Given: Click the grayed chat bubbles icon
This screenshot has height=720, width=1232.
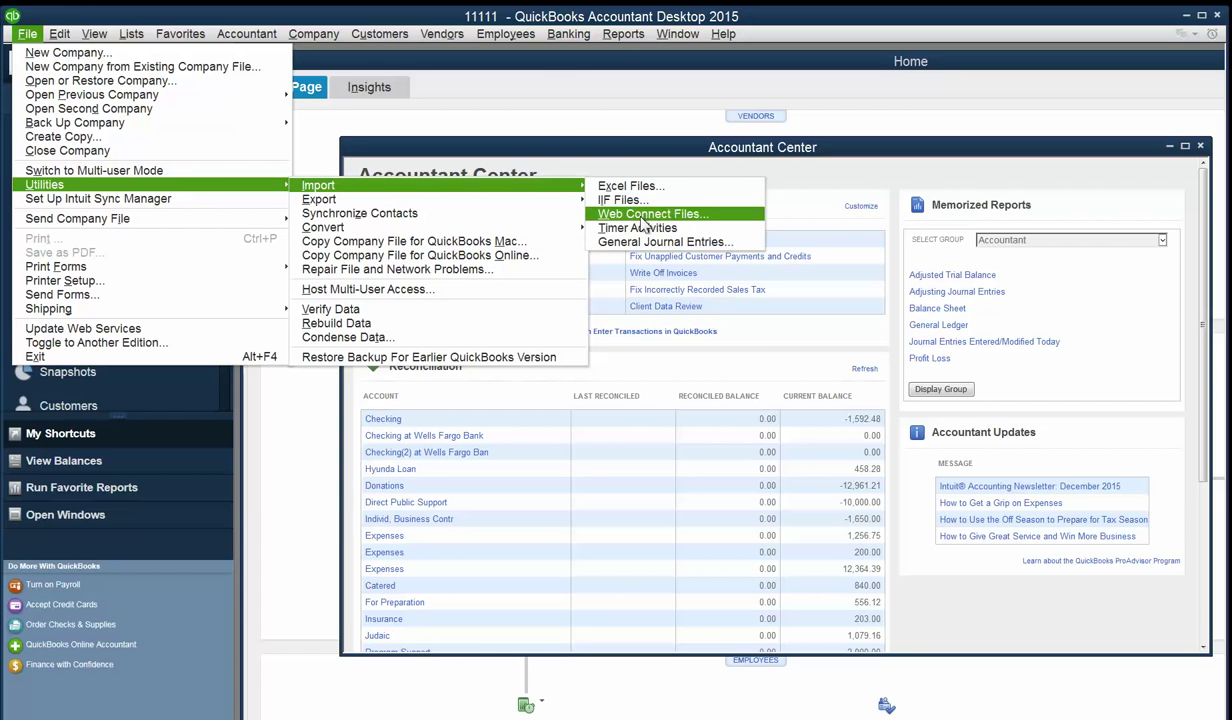Looking at the screenshot, I should pos(1183,34).
